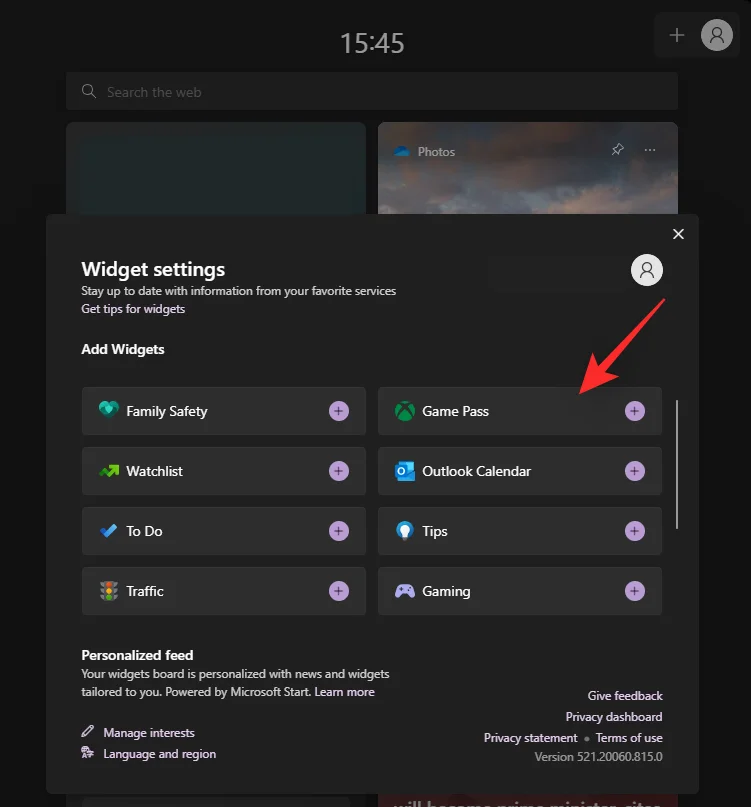Screen dimensions: 751x807
Task: Click the Family Safety heart icon
Action: pyautogui.click(x=109, y=410)
